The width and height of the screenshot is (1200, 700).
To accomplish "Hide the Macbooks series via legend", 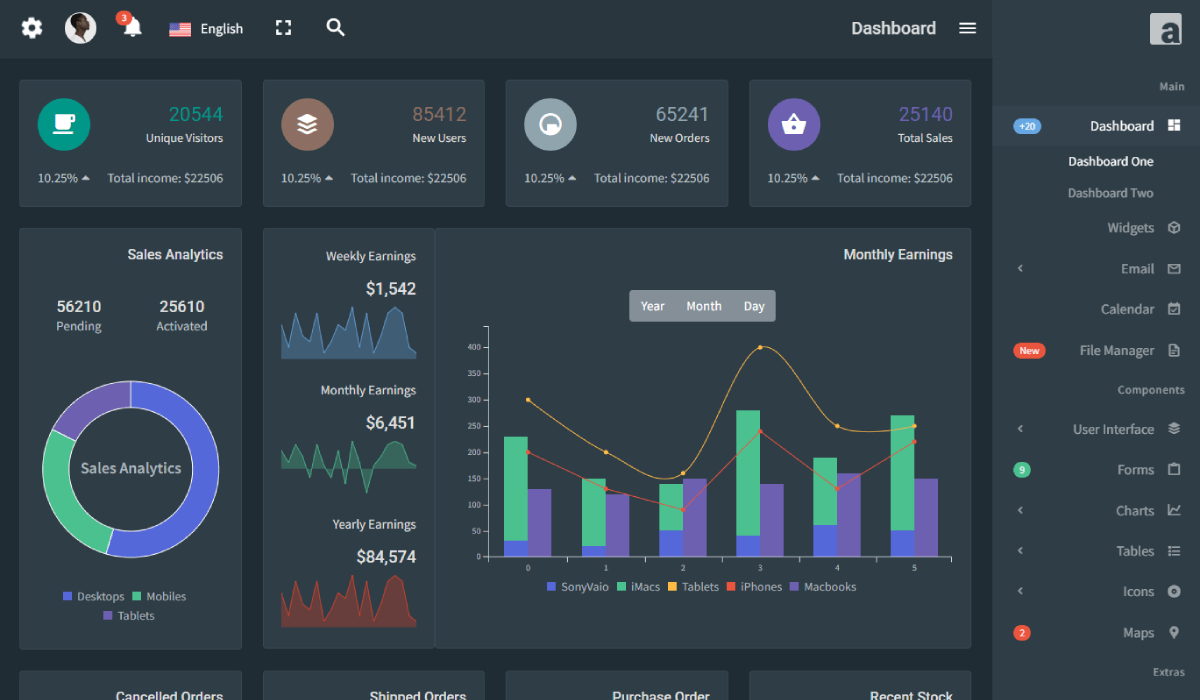I will point(822,587).
